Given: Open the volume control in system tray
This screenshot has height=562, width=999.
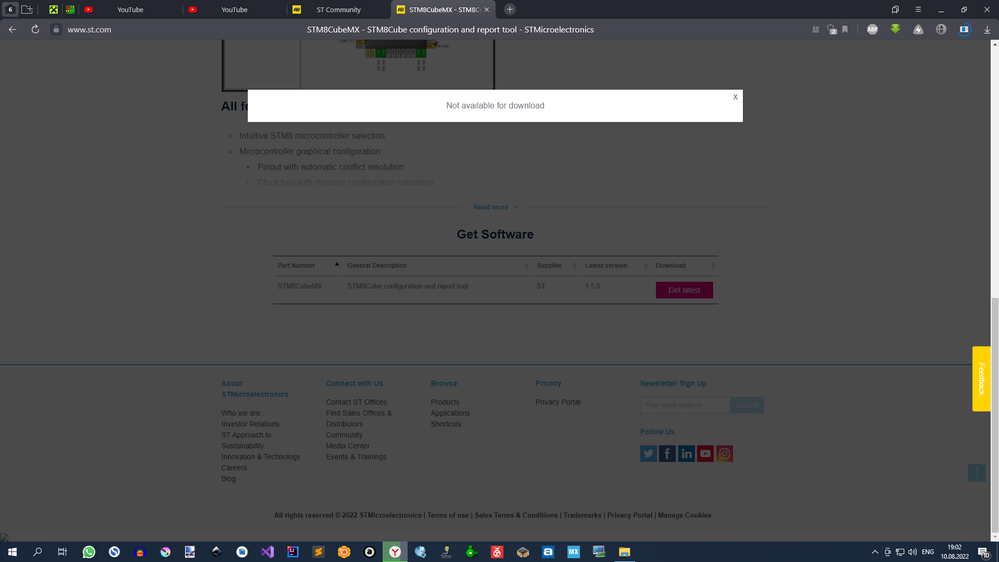Looking at the screenshot, I should click(x=912, y=552).
